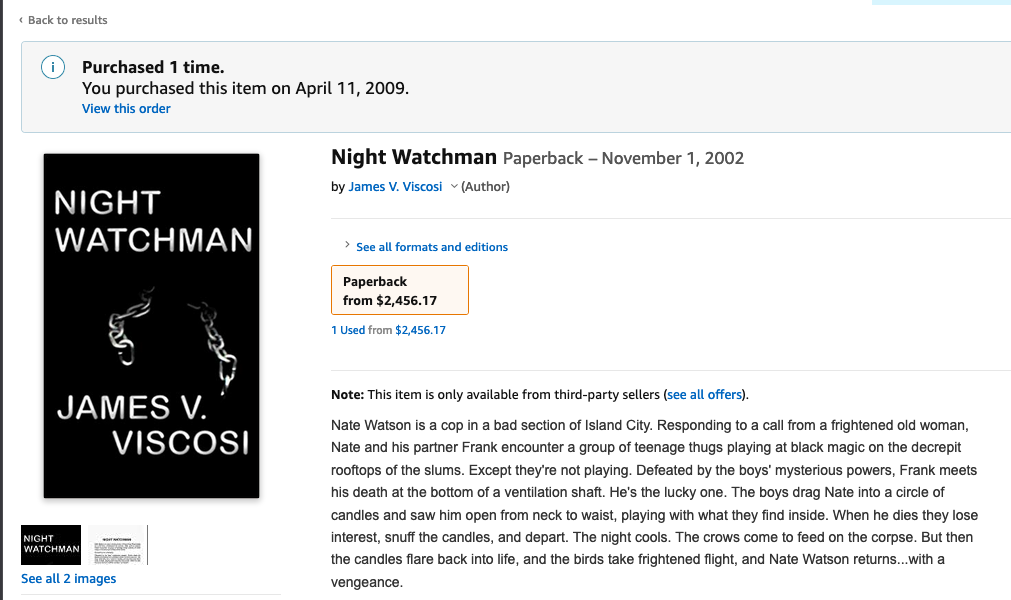Click the back chevron before Back to results
This screenshot has height=600, width=1011.
pyautogui.click(x=21, y=20)
